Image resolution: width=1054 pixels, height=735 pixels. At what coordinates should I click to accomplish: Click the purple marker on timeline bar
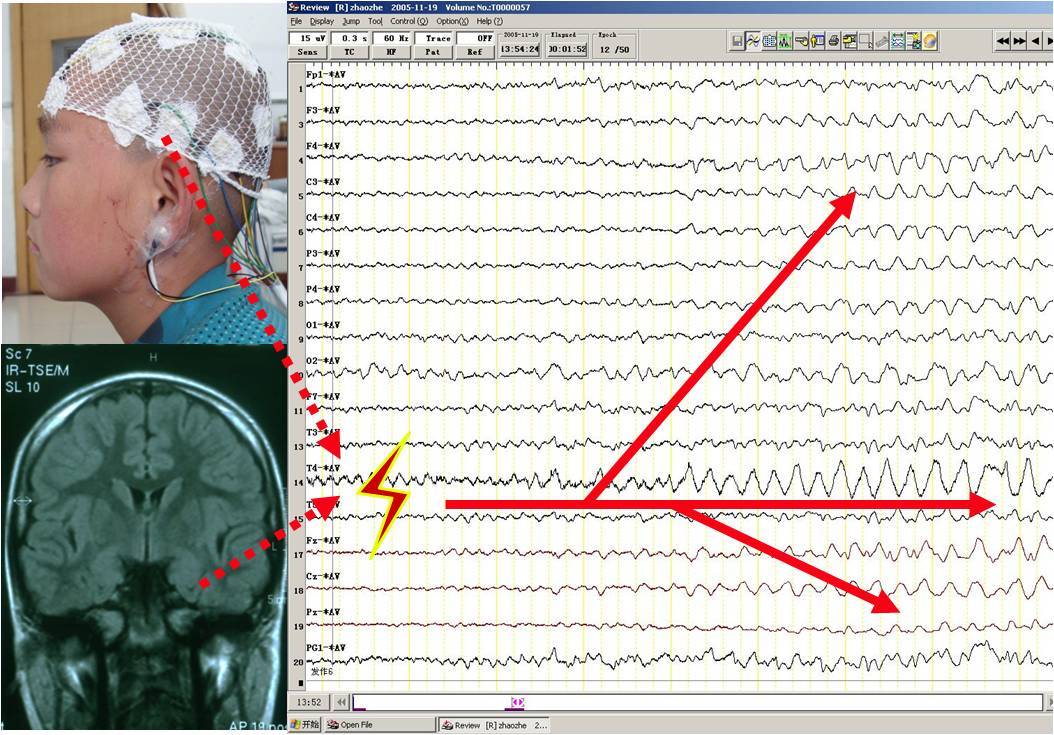click(518, 703)
